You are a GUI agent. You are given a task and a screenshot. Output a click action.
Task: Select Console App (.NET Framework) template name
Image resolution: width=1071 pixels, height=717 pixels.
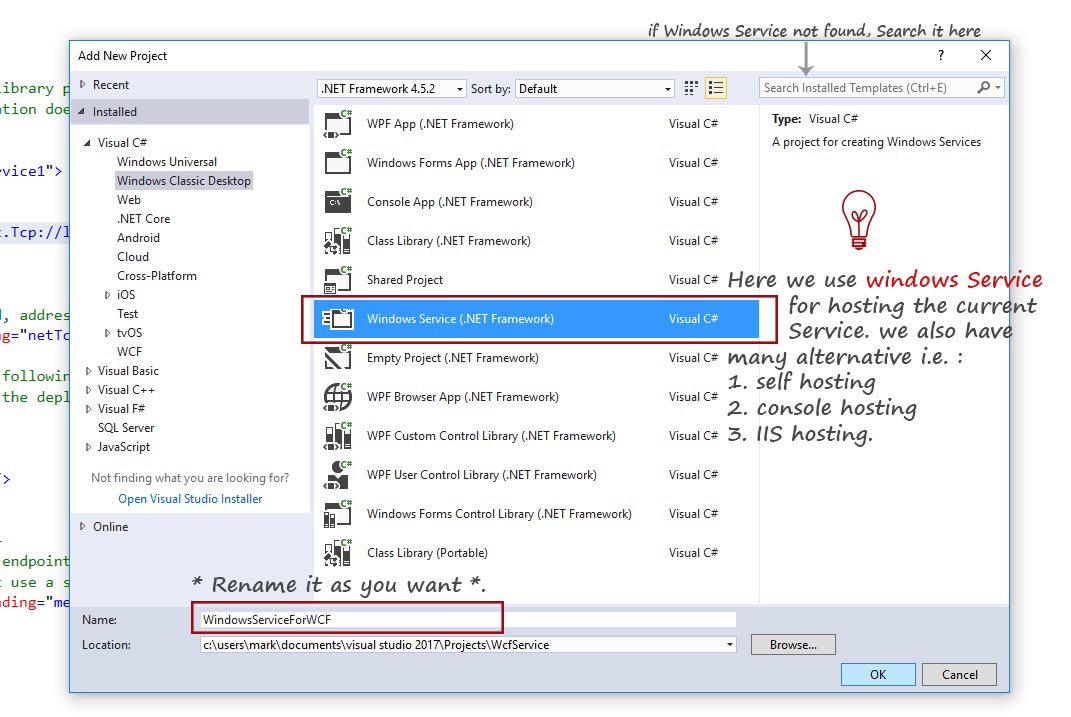click(449, 202)
